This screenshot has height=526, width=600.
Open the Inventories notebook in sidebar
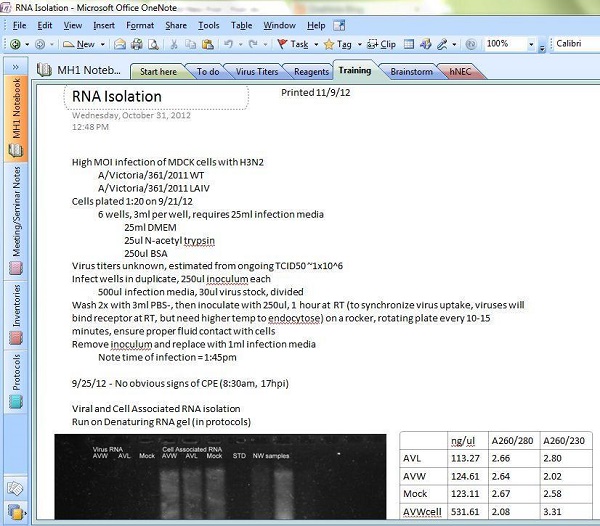pyautogui.click(x=16, y=314)
